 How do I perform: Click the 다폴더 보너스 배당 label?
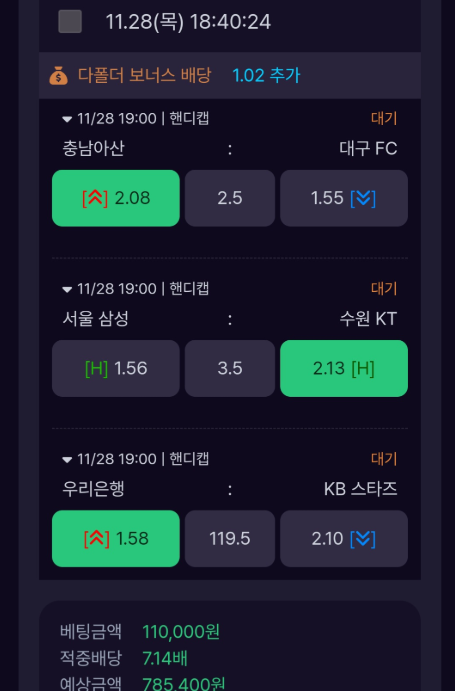coord(145,75)
